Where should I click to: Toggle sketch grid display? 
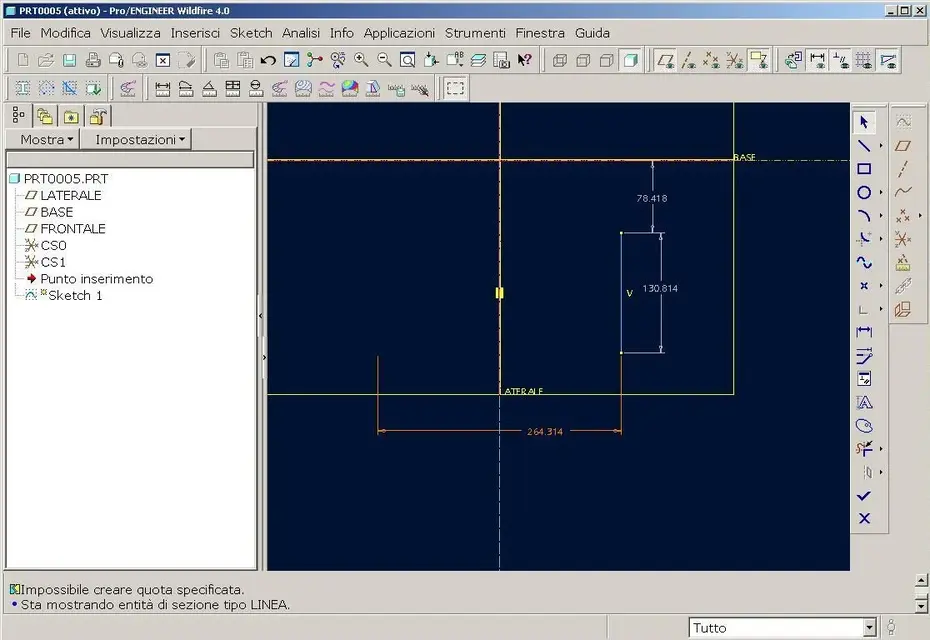click(864, 61)
